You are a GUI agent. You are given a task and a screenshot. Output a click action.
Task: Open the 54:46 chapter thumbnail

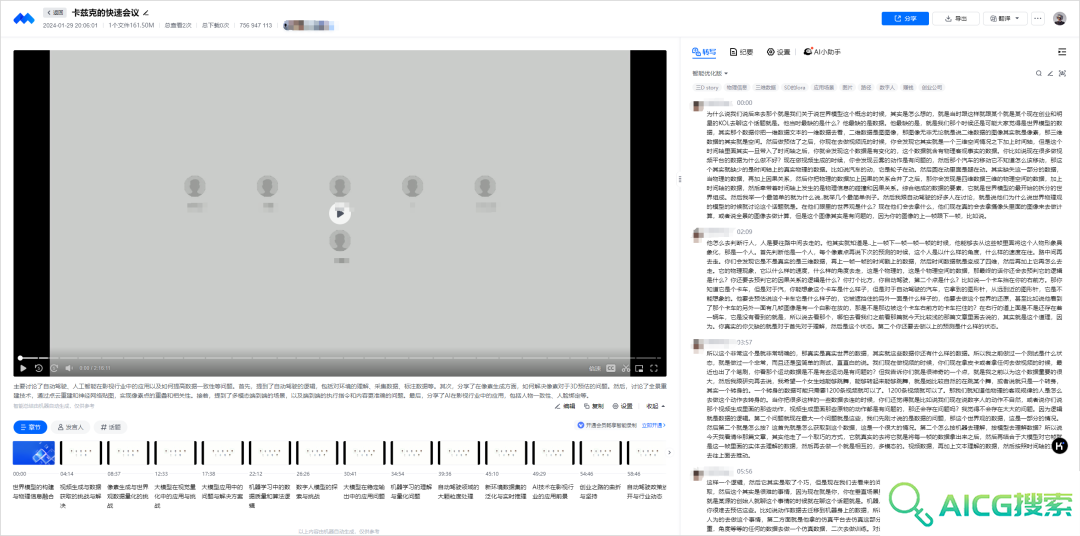point(600,453)
